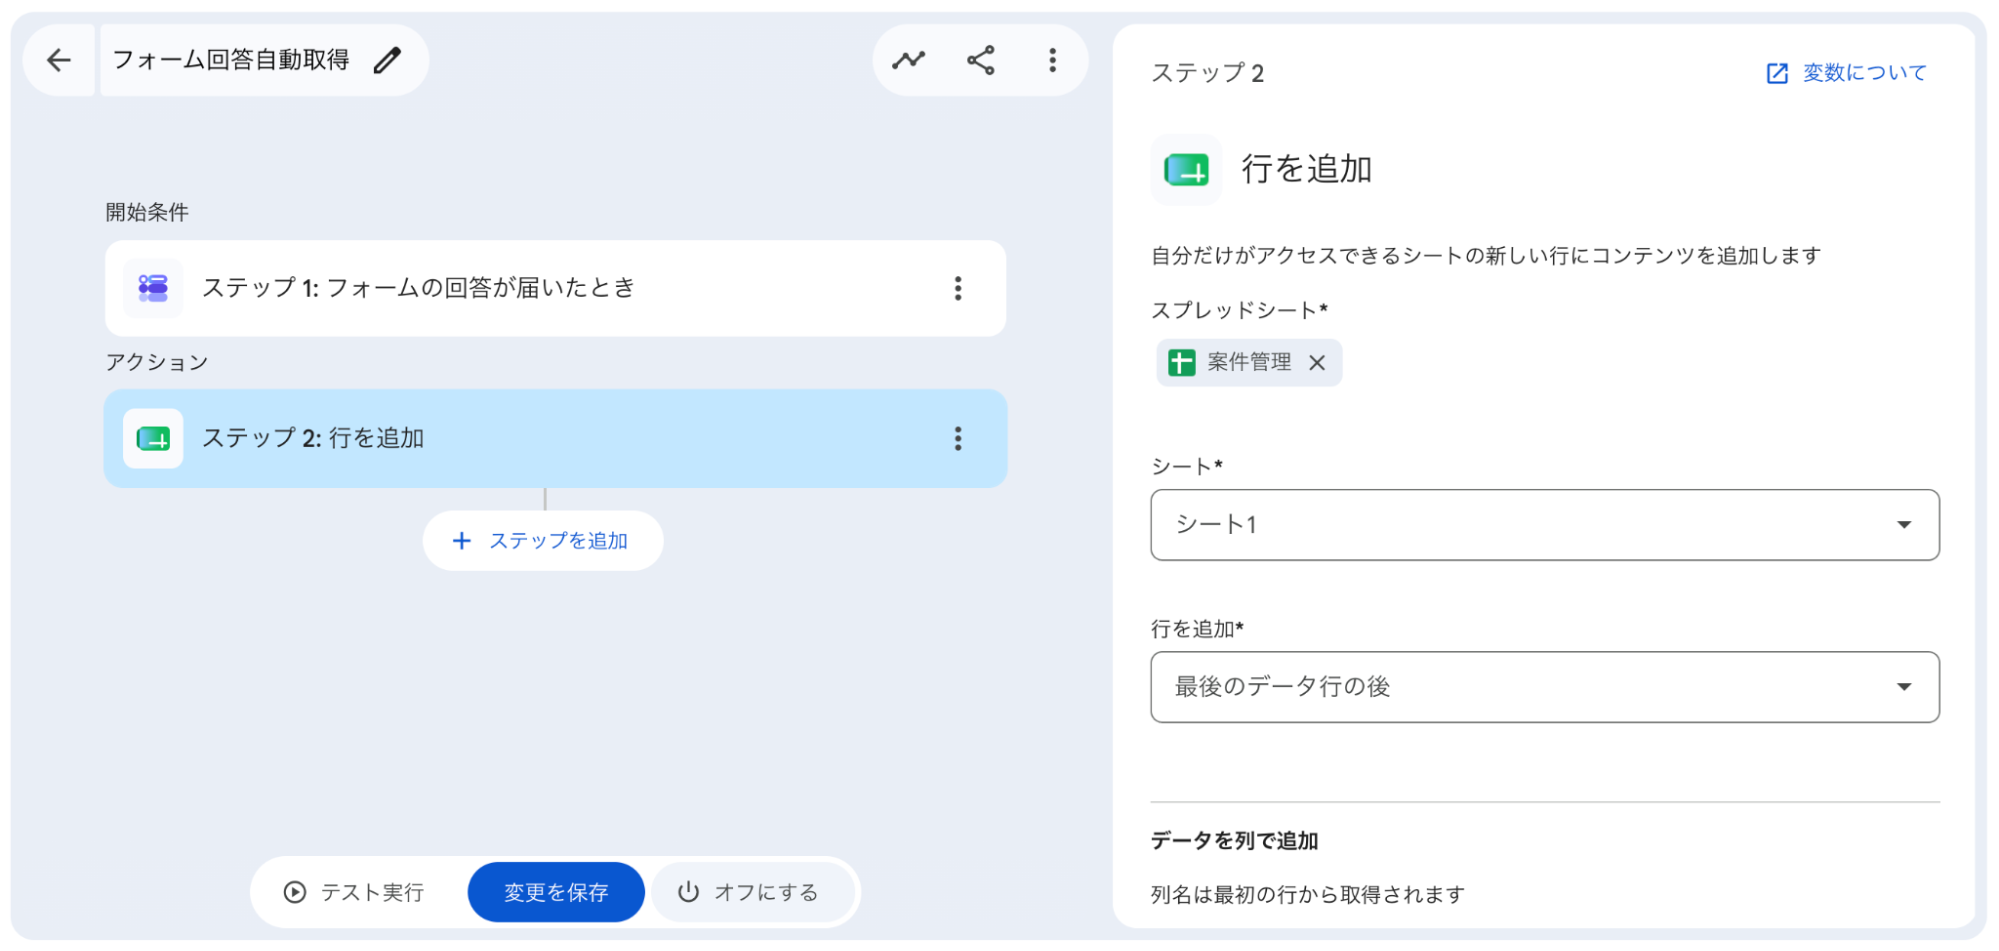Screen dimensions: 1999x951
Task: Click the シート* field label
Action: click(x=1187, y=467)
